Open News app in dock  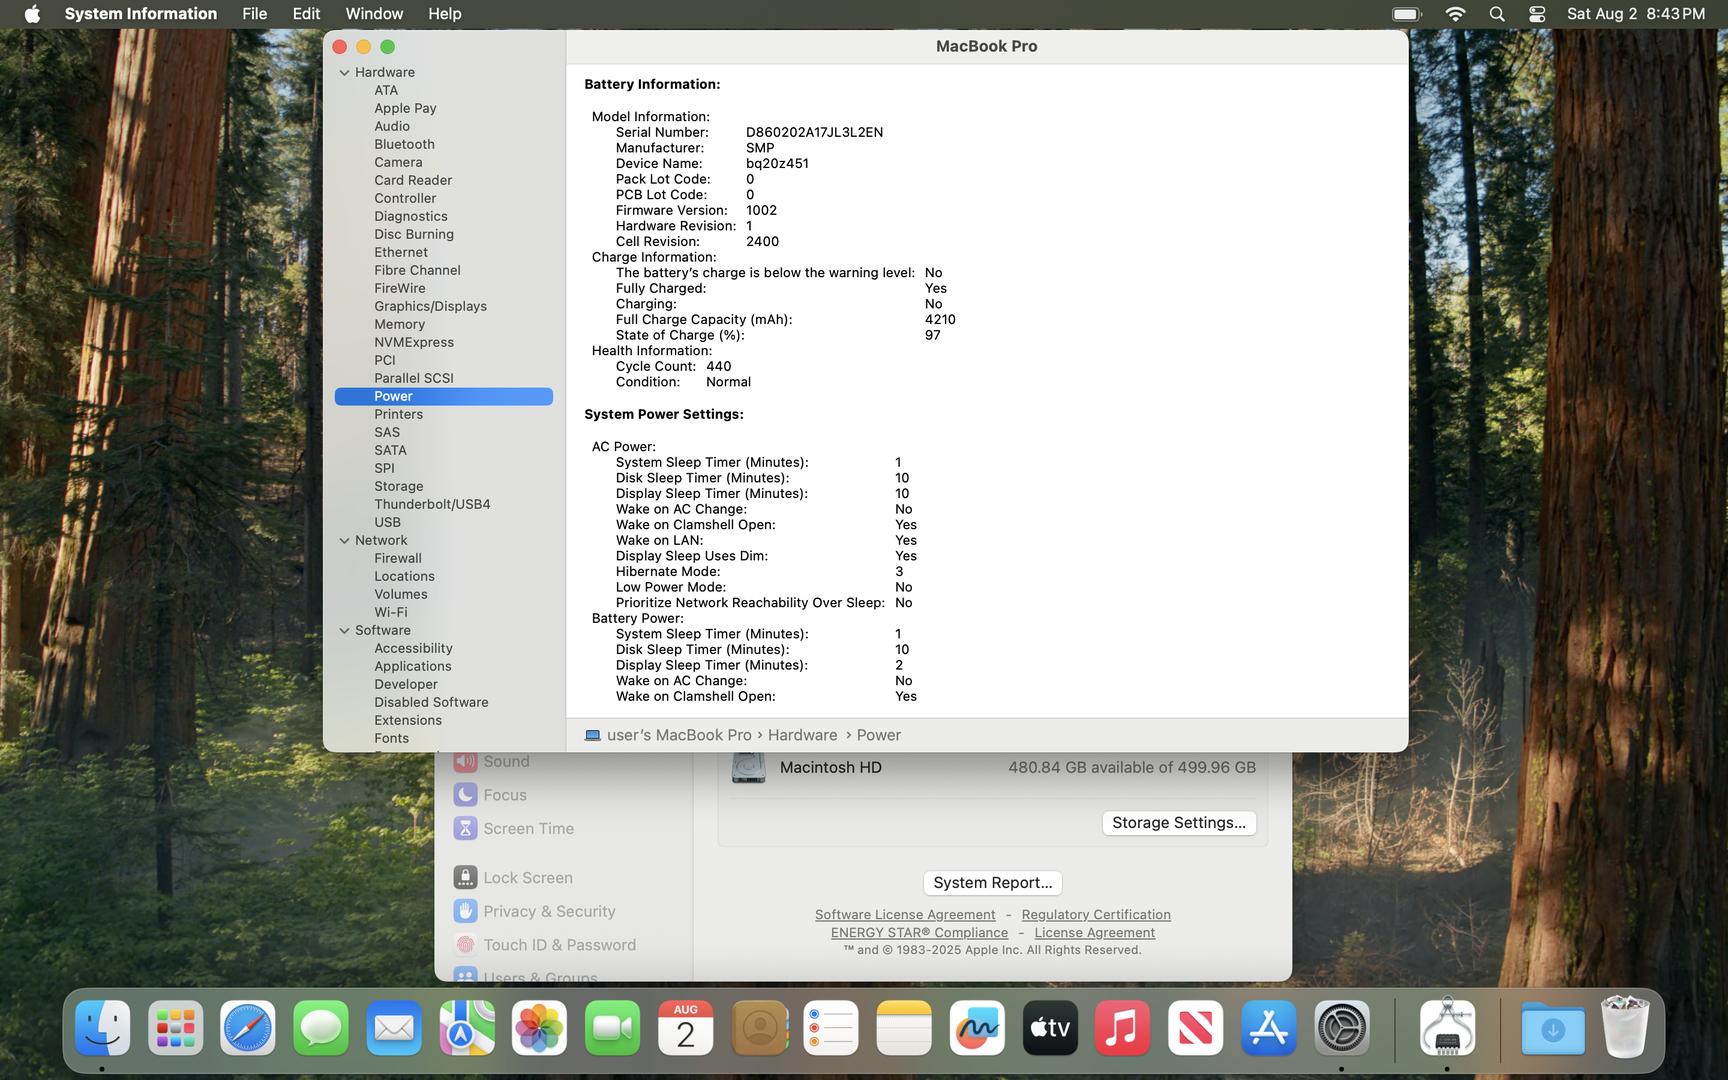pyautogui.click(x=1196, y=1028)
